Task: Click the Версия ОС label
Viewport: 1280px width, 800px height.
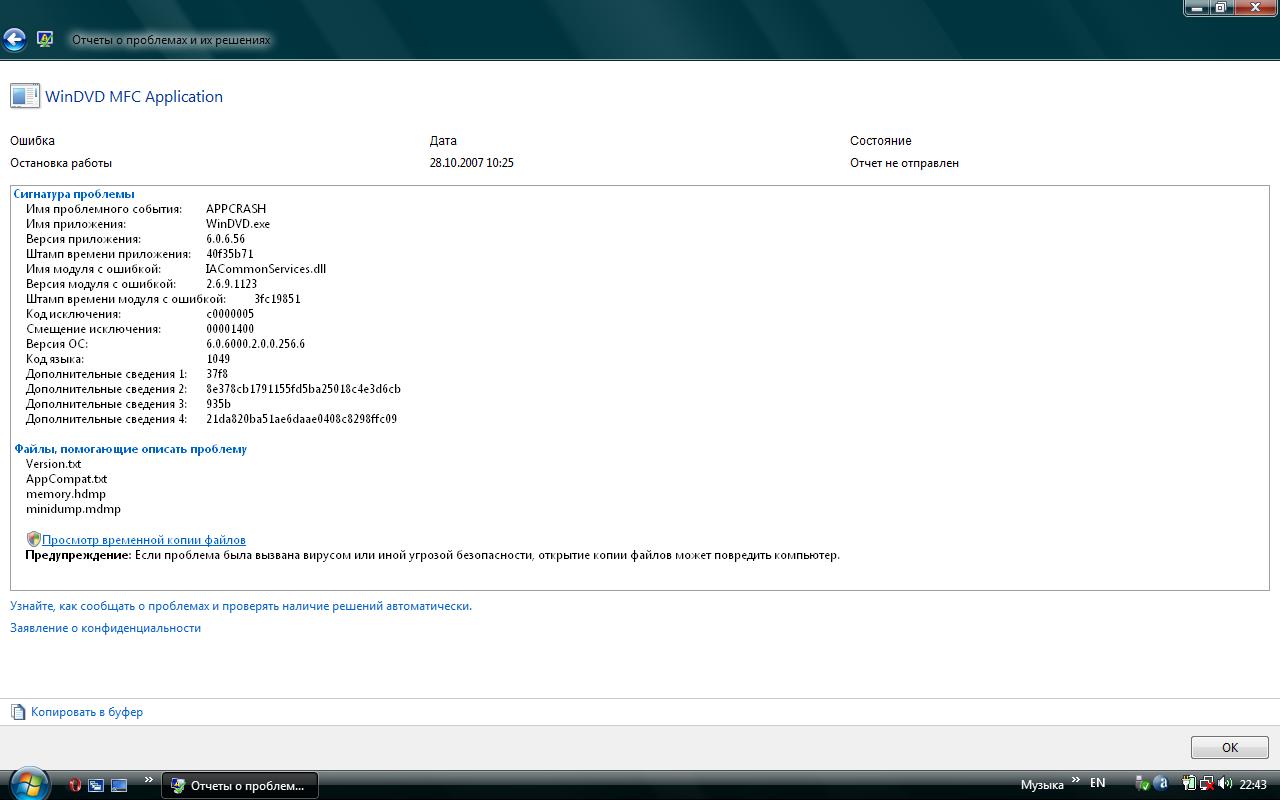Action: coord(57,344)
